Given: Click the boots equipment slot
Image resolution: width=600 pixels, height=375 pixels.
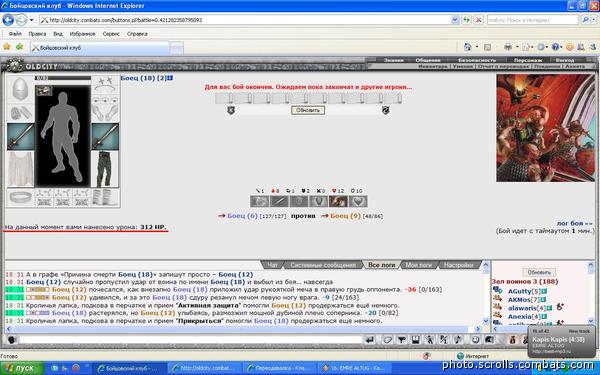Looking at the screenshot, I should tap(105, 197).
